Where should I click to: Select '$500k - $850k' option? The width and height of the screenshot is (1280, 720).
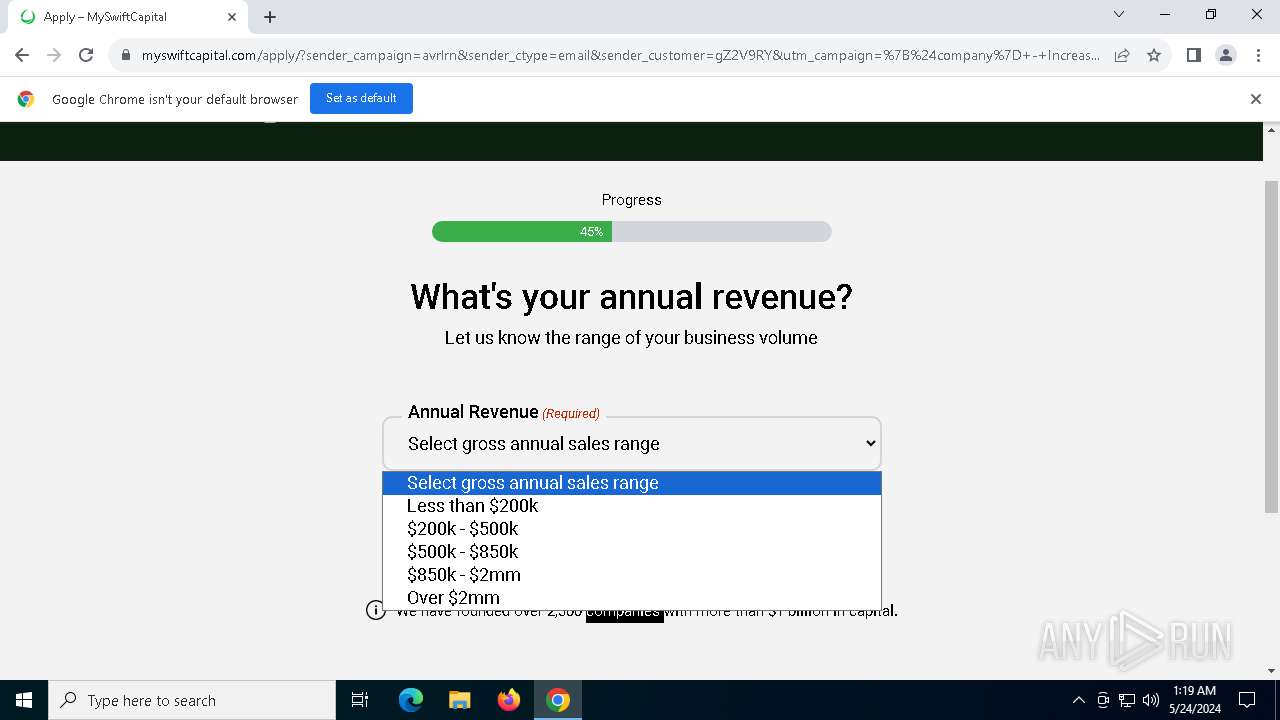[632, 552]
